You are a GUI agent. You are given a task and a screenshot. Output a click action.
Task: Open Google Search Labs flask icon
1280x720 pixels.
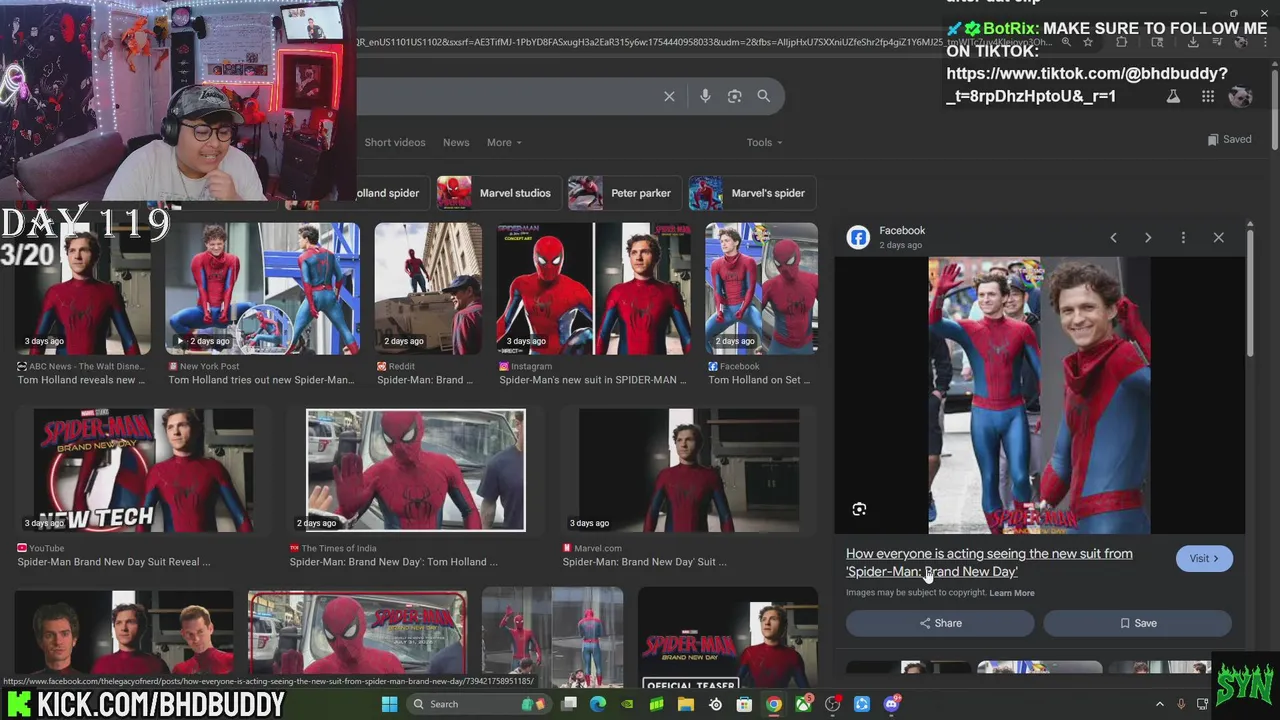click(1173, 96)
